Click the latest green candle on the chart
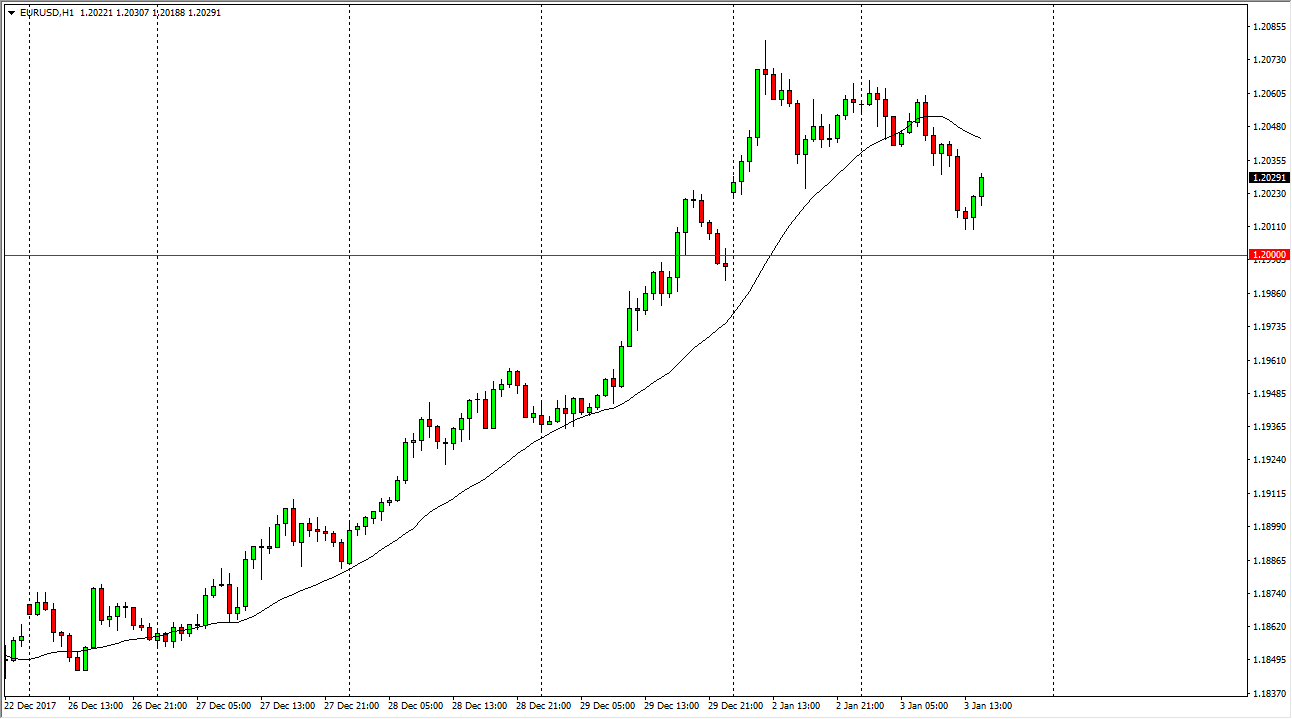 coord(981,186)
